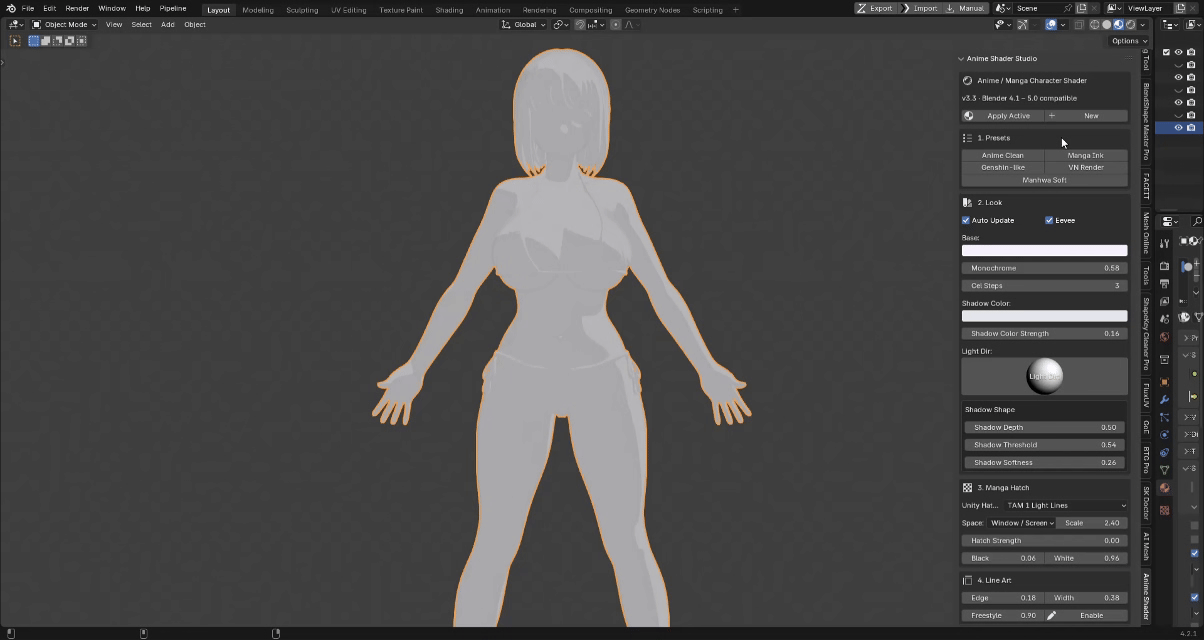The image size is (1204, 640).
Task: Toggle the Eevee checkbox
Action: [x=1049, y=220]
